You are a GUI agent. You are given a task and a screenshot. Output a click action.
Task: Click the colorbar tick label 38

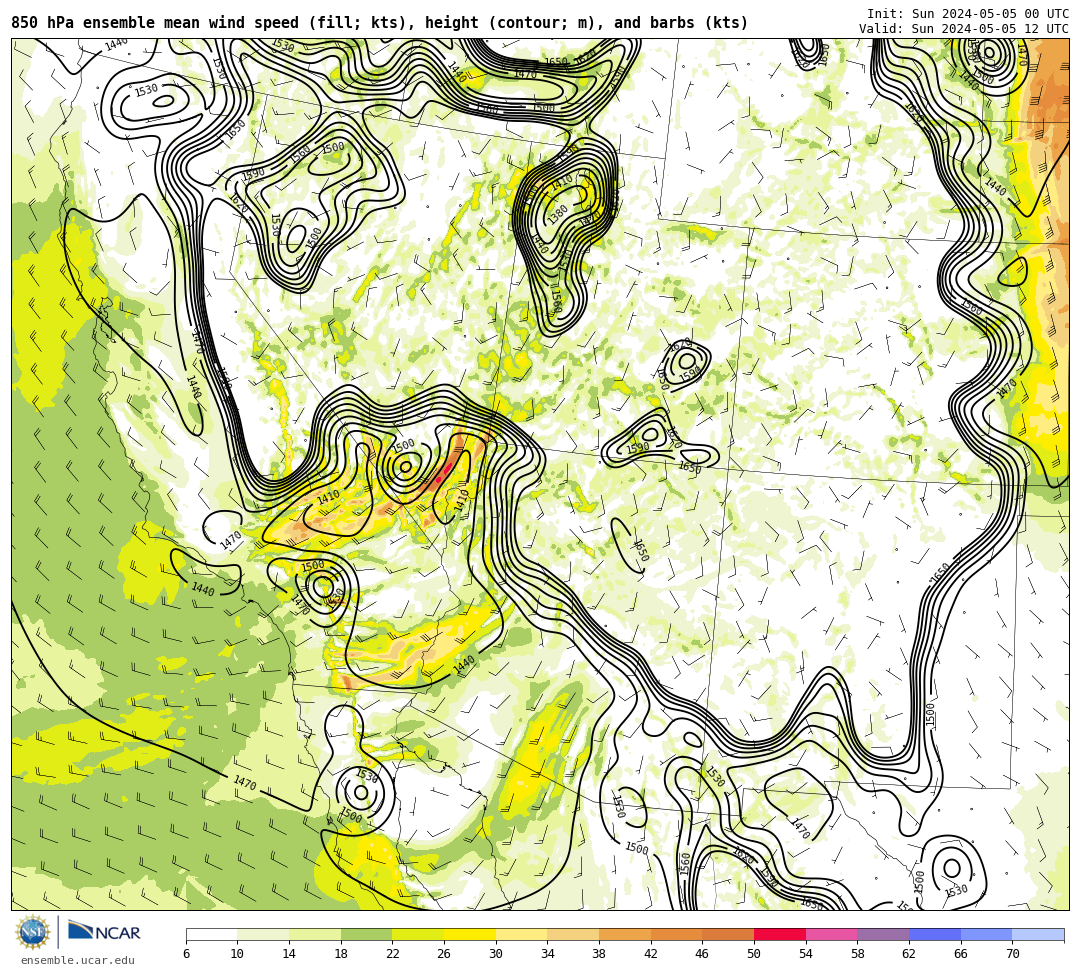pyautogui.click(x=599, y=954)
